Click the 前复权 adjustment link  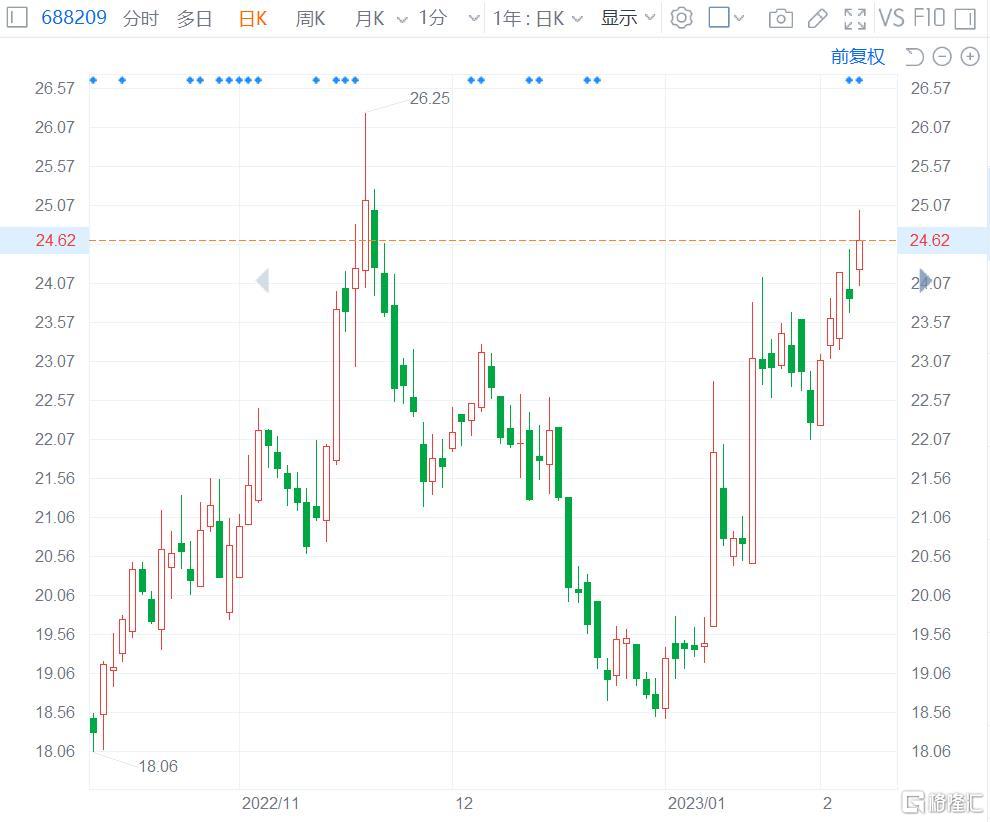857,57
